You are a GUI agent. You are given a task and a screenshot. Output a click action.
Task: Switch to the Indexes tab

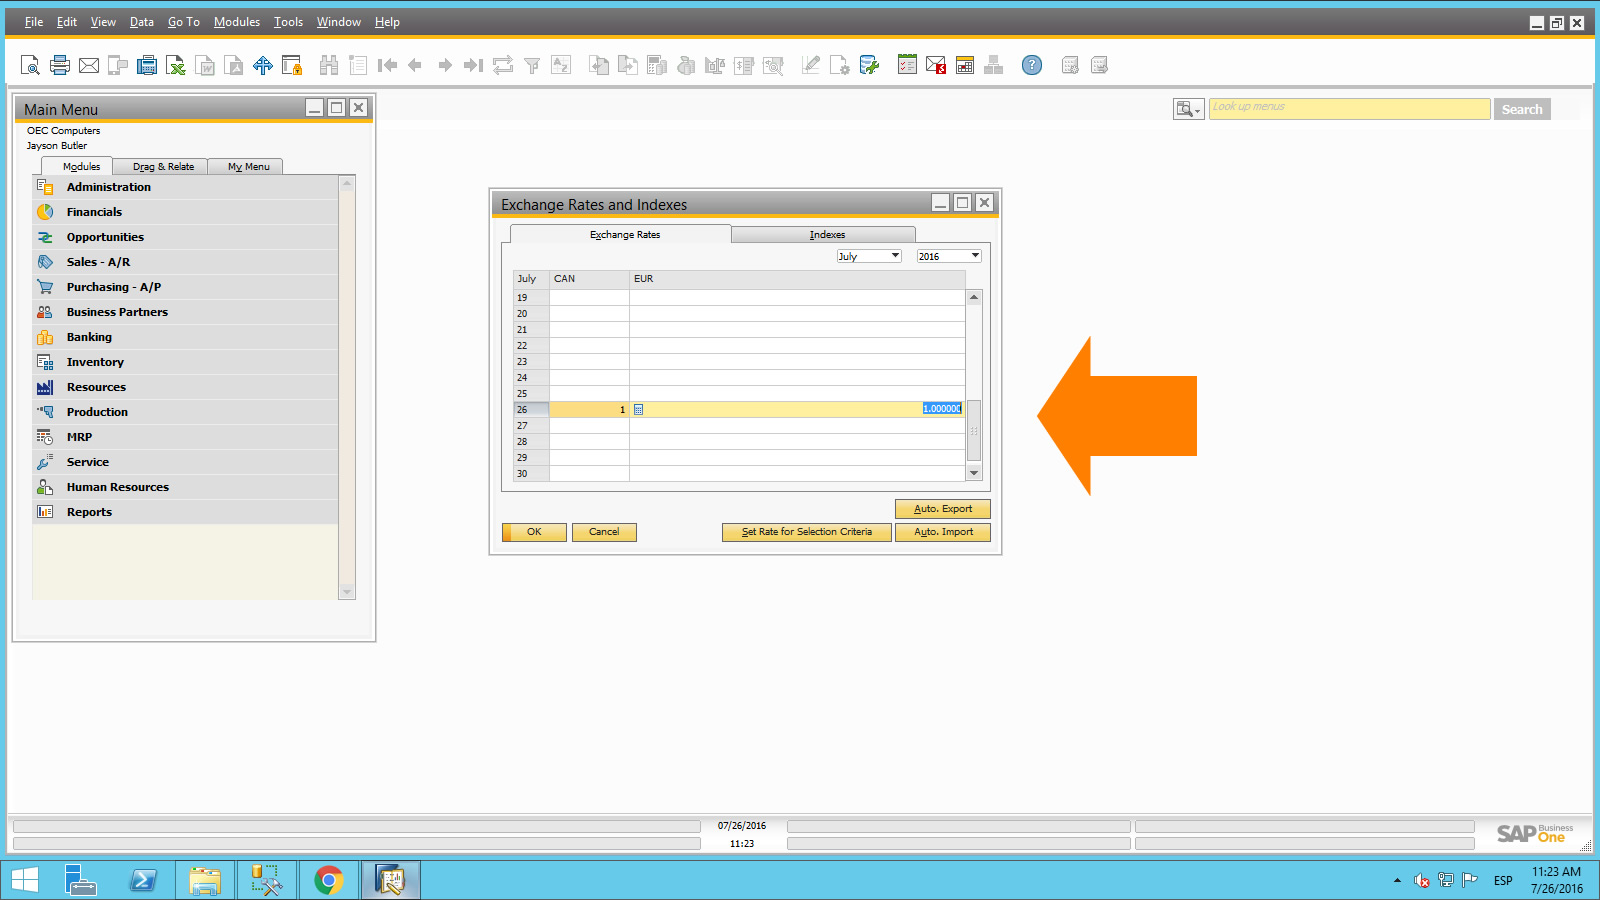(827, 235)
